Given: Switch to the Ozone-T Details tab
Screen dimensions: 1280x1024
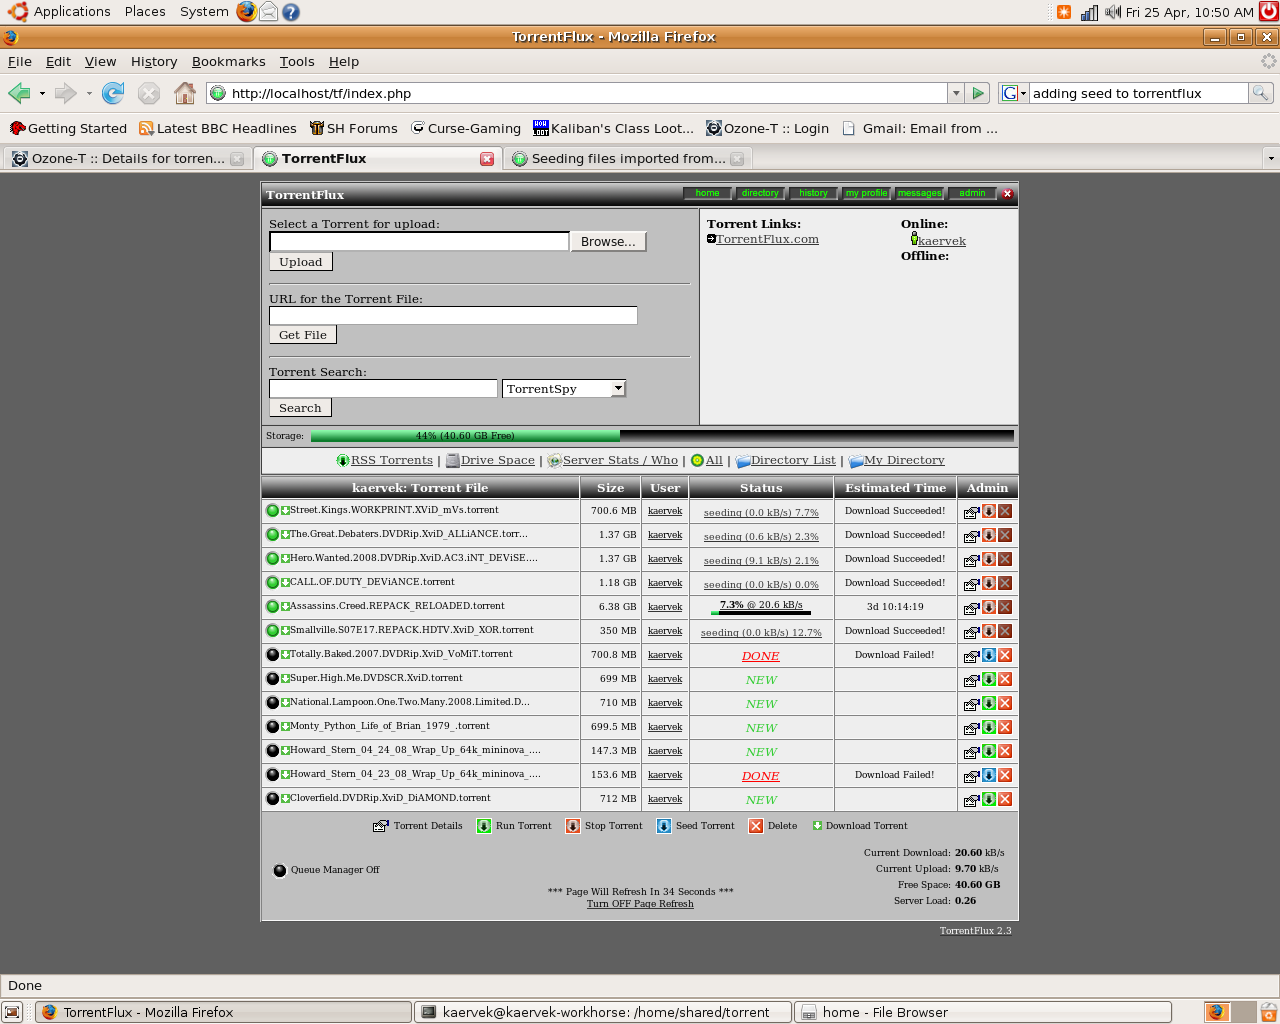Looking at the screenshot, I should click(126, 158).
